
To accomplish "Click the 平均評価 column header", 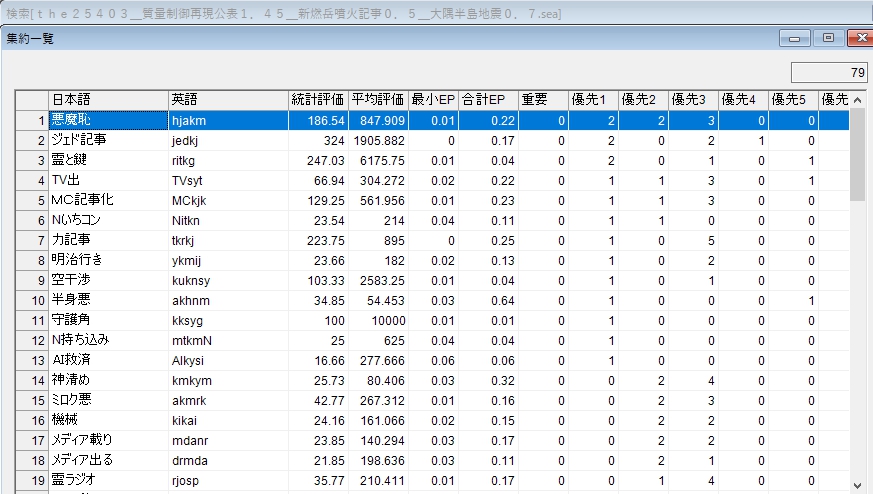I will pos(378,99).
